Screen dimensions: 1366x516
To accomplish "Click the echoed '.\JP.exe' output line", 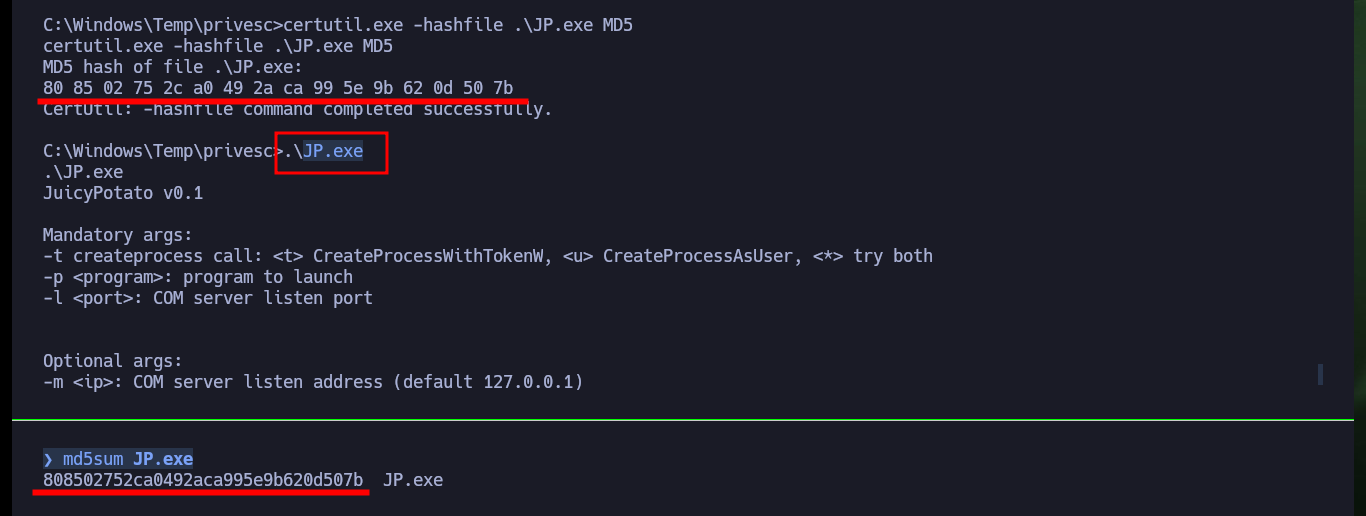I will (x=83, y=172).
